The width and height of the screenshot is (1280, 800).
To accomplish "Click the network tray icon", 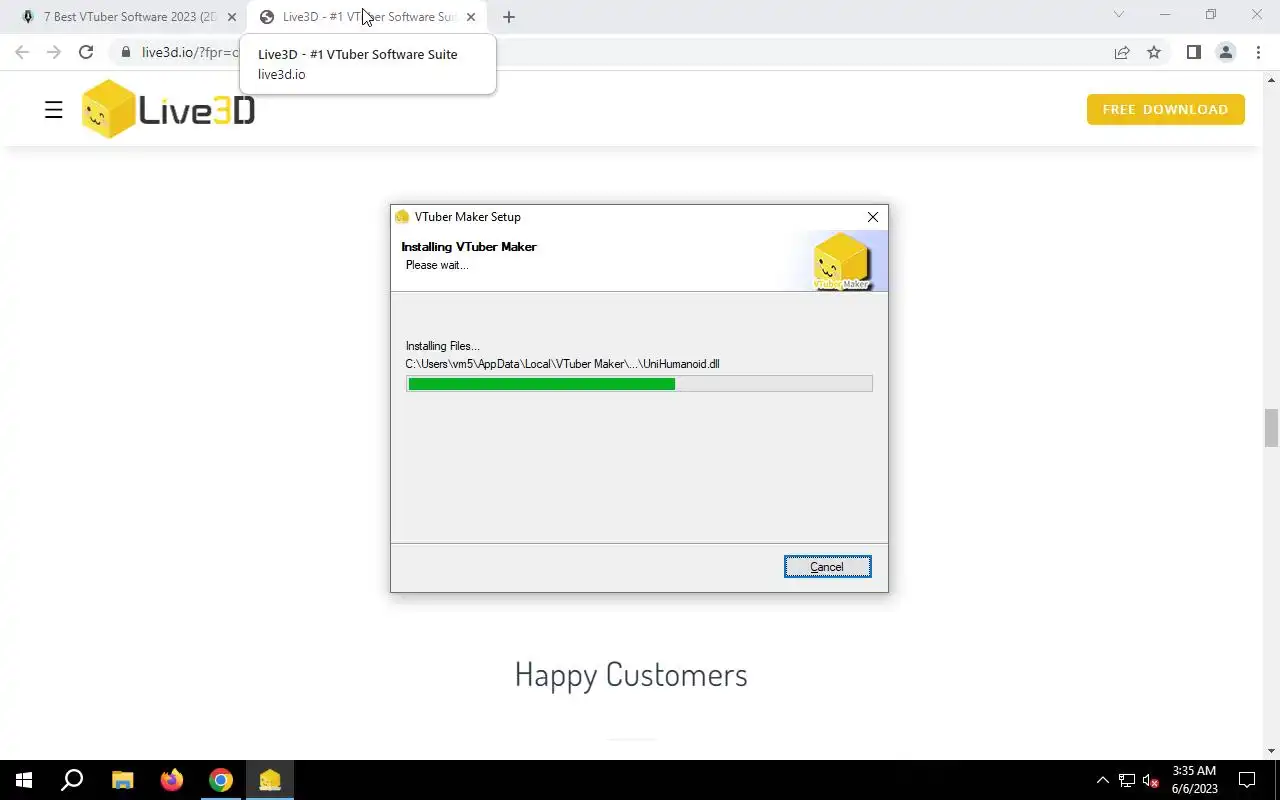I will coord(1127,780).
